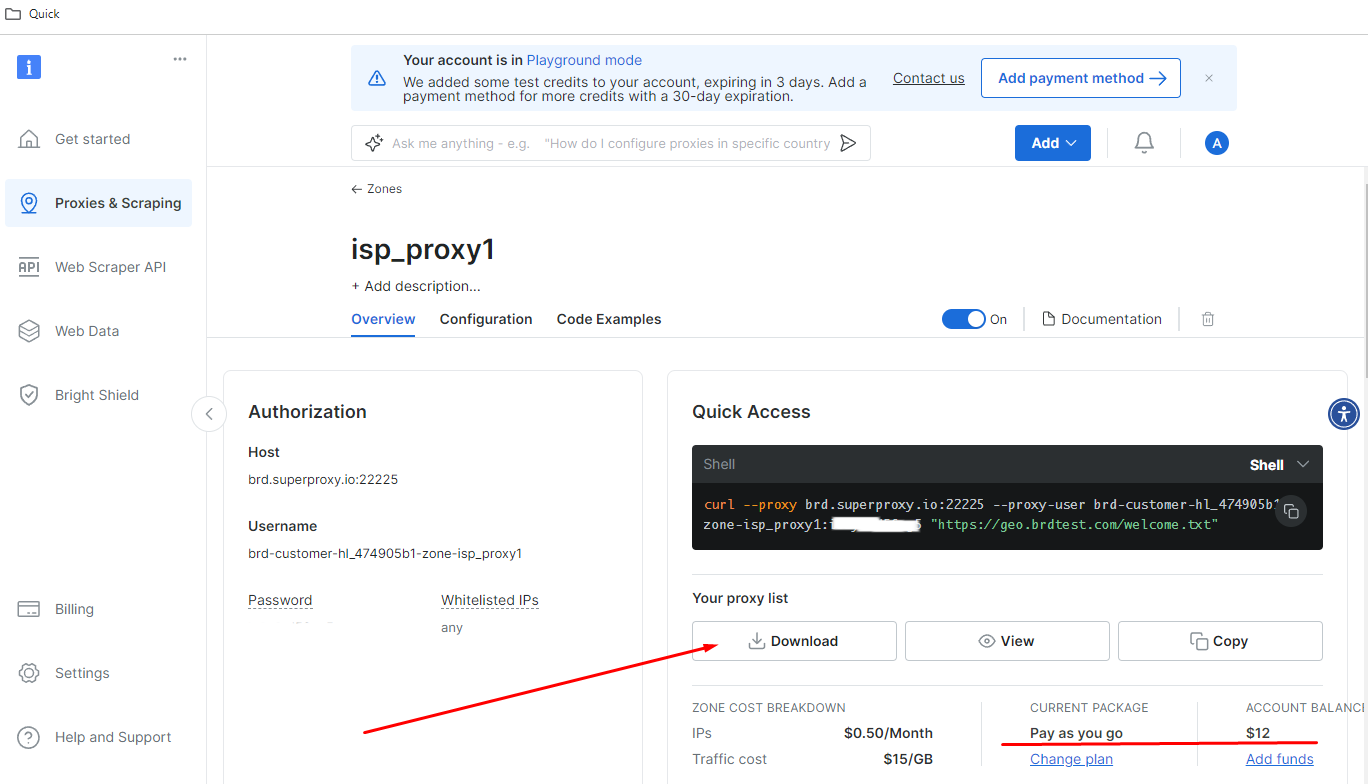Click the Password label
Screen dimensions: 1368x784
(x=280, y=600)
